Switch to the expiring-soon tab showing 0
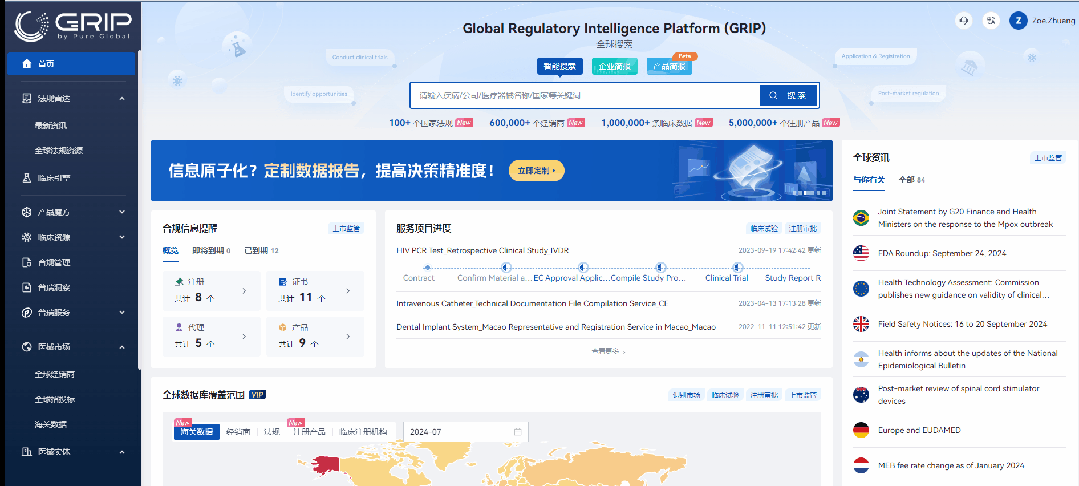This screenshot has height=486, width=1079. [x=211, y=251]
